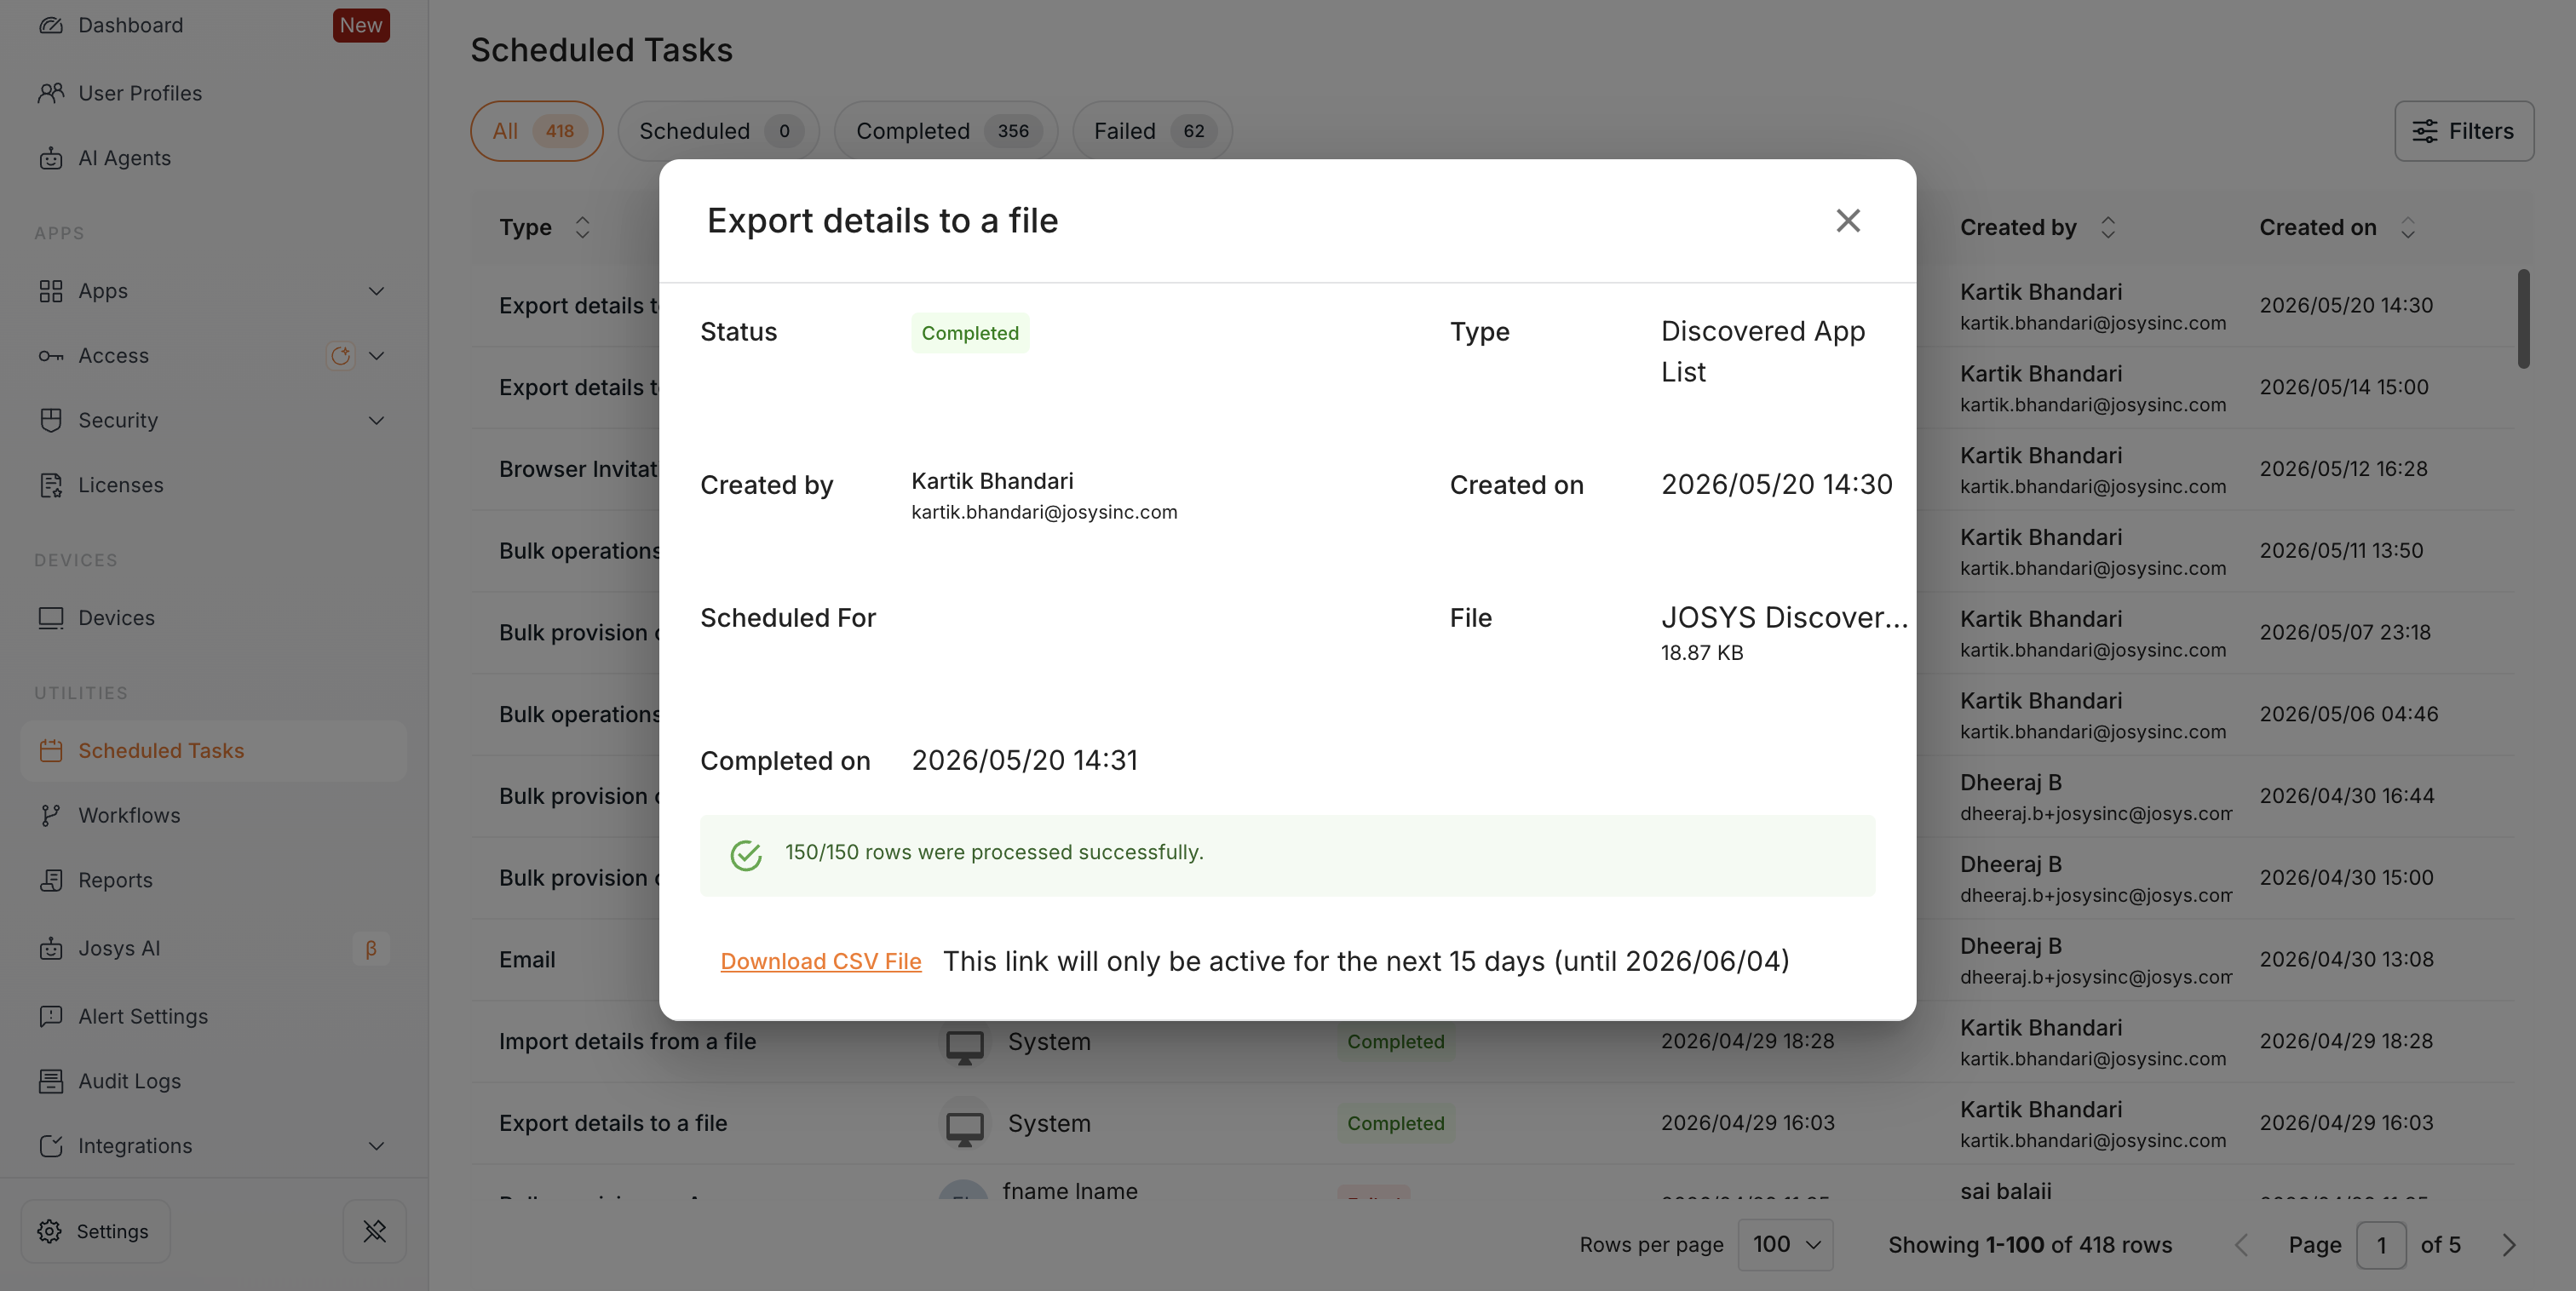Select the Scheduled 0 tab
Image resolution: width=2576 pixels, height=1291 pixels.
(718, 131)
